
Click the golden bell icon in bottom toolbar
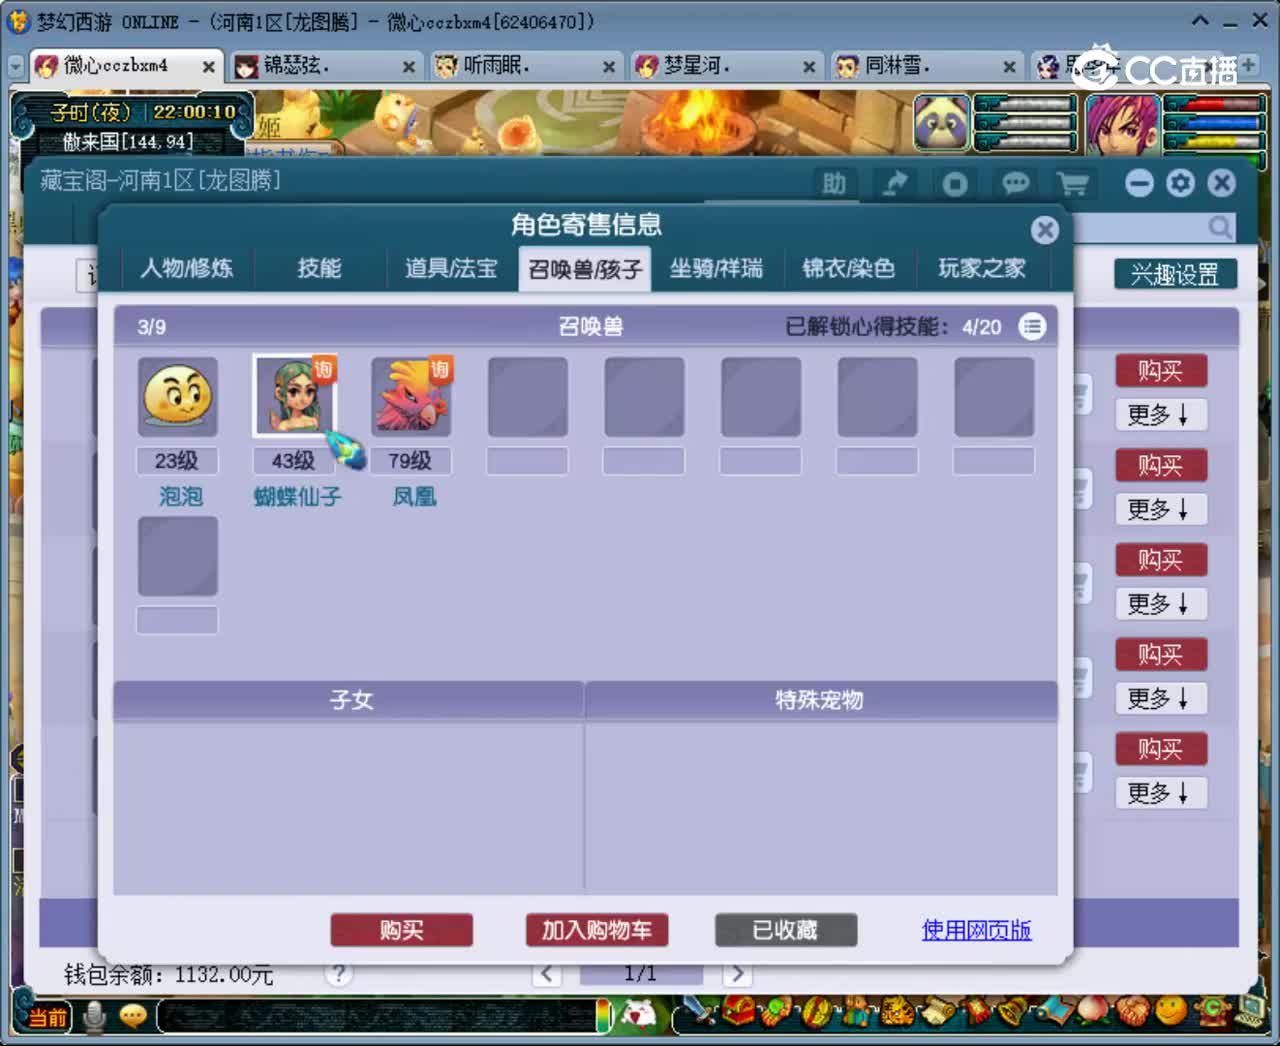[x=1012, y=1012]
